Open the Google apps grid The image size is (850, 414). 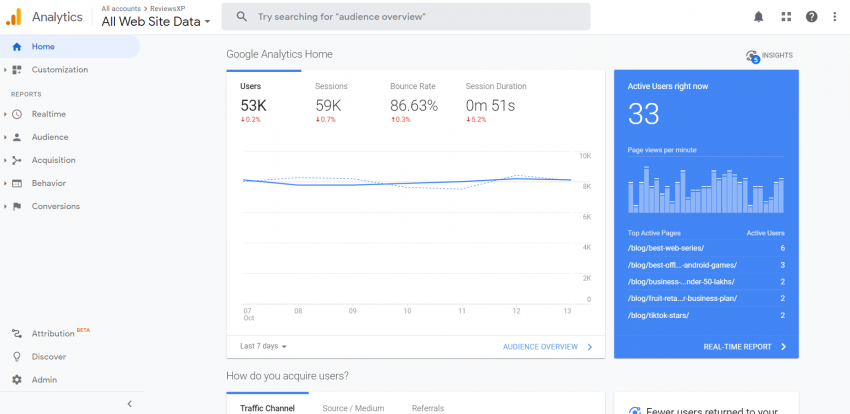pyautogui.click(x=786, y=17)
